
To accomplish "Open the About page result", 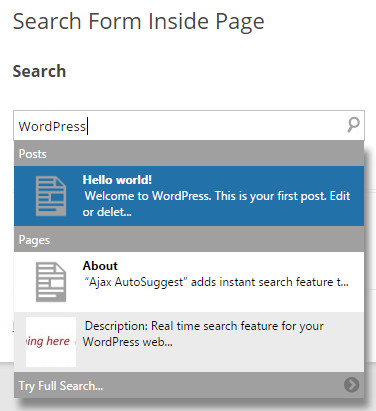I will (189, 282).
